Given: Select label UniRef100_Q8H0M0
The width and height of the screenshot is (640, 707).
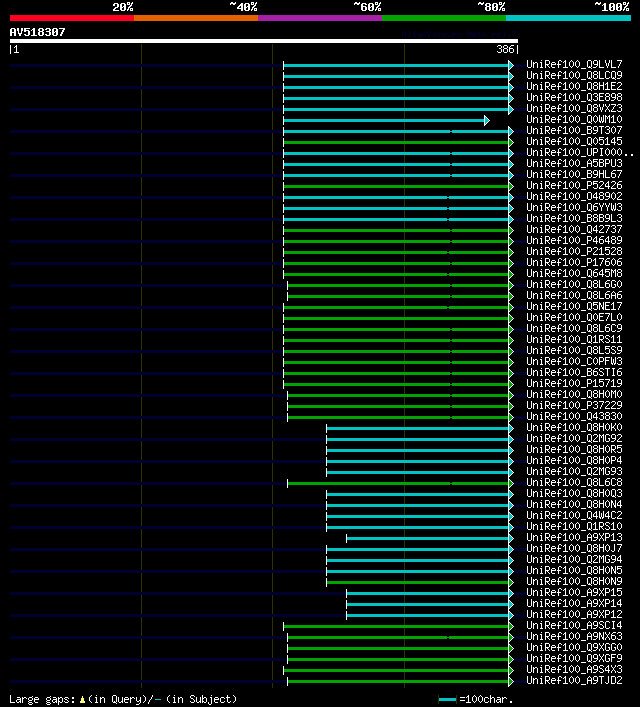Looking at the screenshot, I should point(574,394).
